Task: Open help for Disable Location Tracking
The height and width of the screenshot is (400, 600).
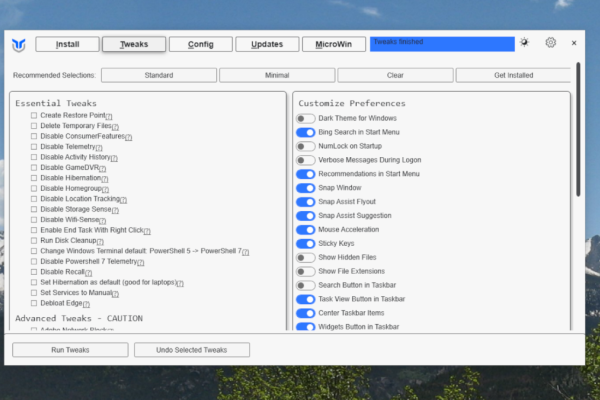Action: 123,200
